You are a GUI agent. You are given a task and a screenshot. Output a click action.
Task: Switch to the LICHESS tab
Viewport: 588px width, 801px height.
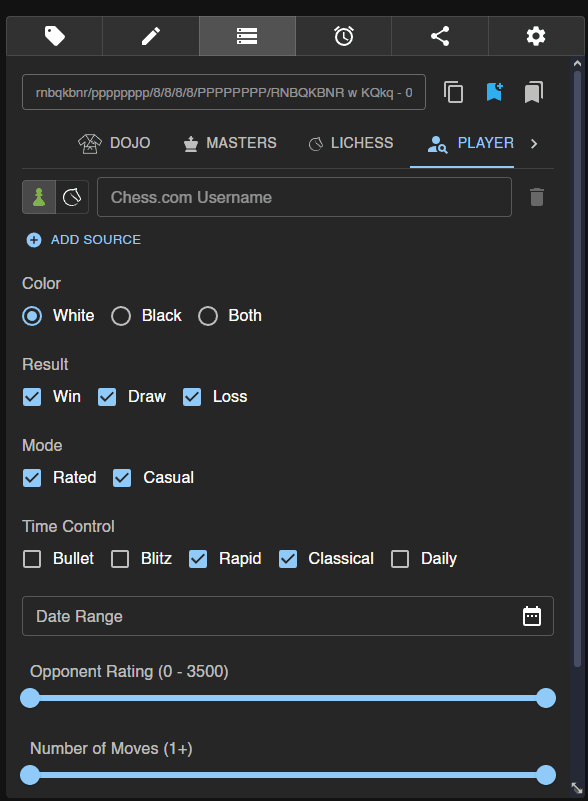[351, 143]
